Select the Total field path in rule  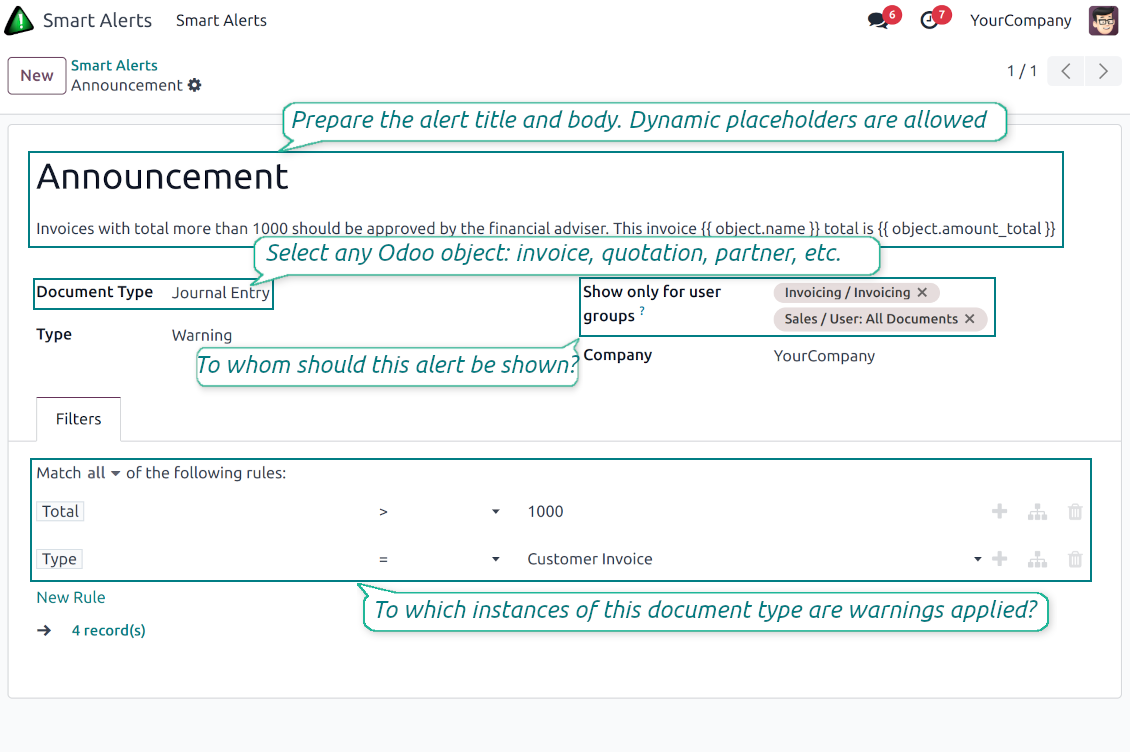coord(61,511)
